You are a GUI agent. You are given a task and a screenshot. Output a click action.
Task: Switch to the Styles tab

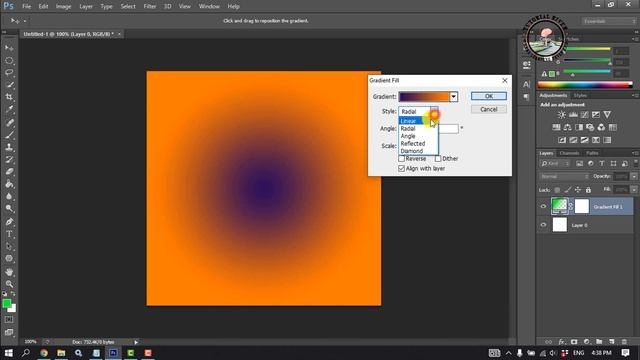pyautogui.click(x=580, y=95)
